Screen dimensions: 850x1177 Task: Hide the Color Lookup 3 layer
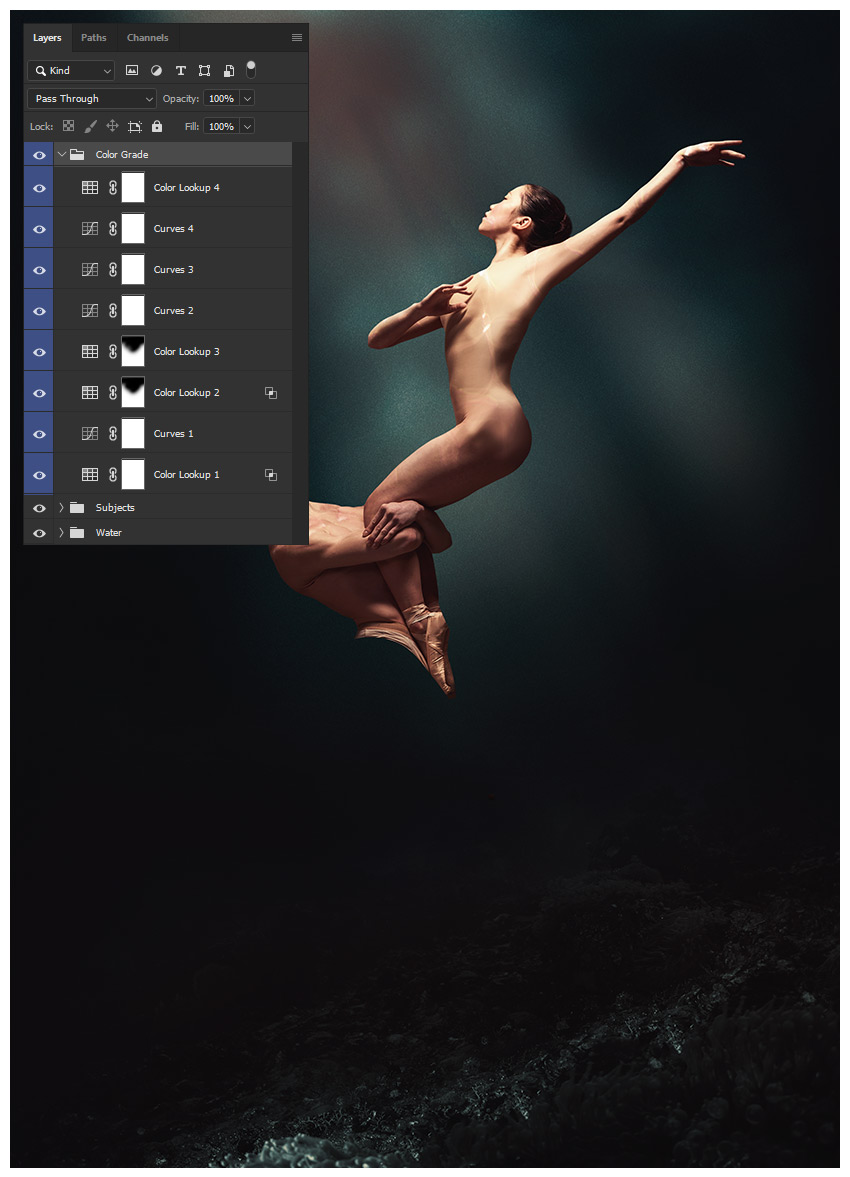[x=39, y=352]
